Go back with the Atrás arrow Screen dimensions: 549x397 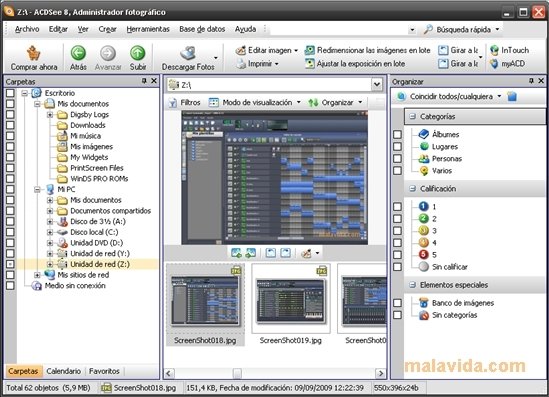(x=78, y=53)
